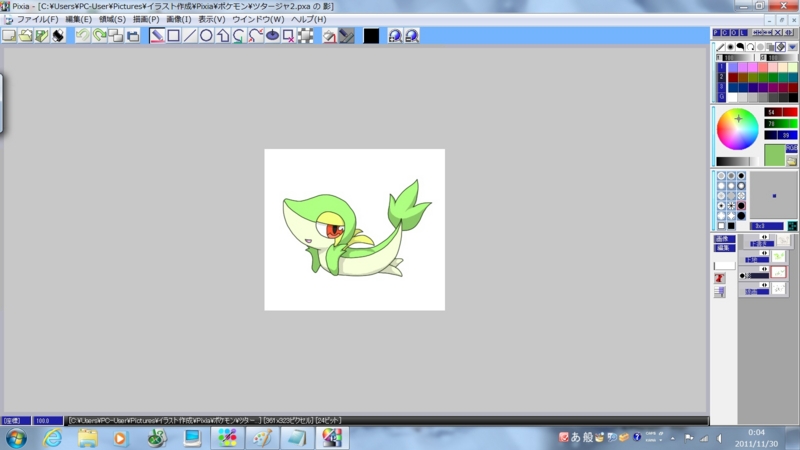
Task: Show hidden tray icons arrow
Action: [672, 438]
